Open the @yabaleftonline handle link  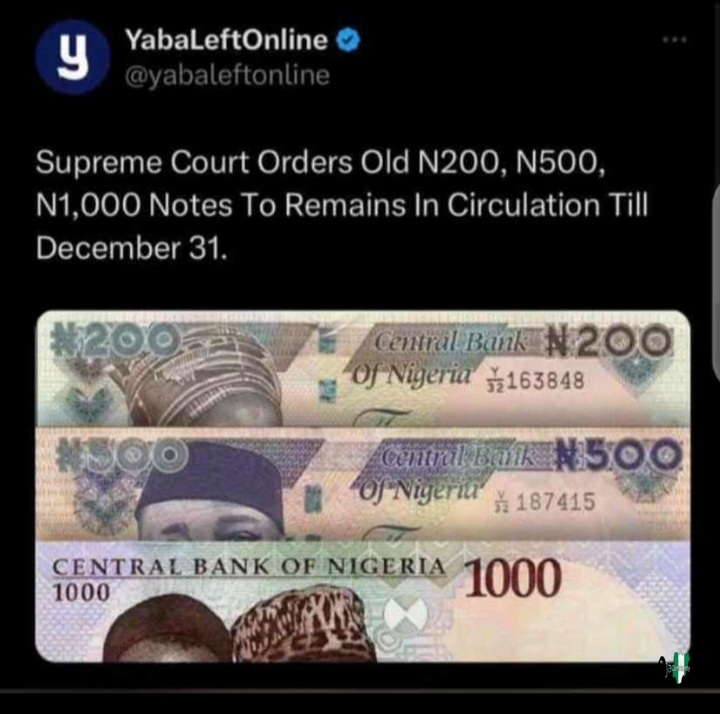coord(227,75)
